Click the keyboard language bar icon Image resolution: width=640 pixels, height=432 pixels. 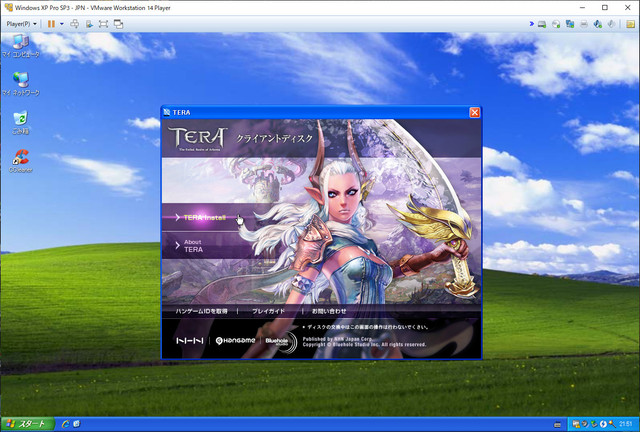(x=558, y=424)
